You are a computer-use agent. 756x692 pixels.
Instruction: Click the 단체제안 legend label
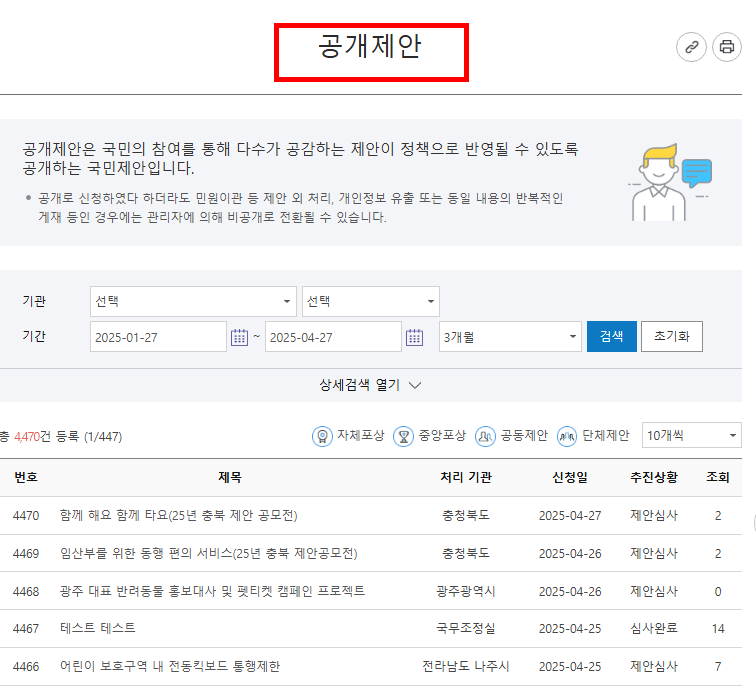coord(606,435)
